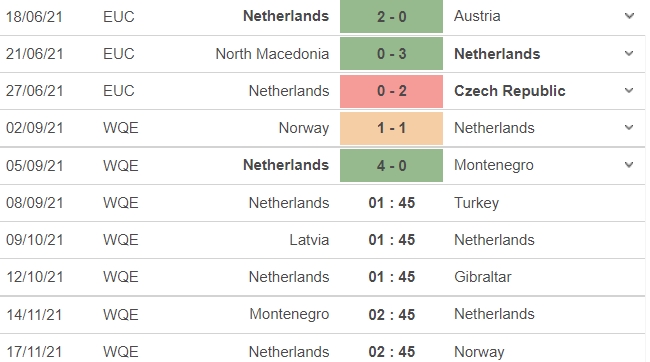650x362 pixels.
Task: Click the green 2 - 0 score box
Action: click(391, 16)
